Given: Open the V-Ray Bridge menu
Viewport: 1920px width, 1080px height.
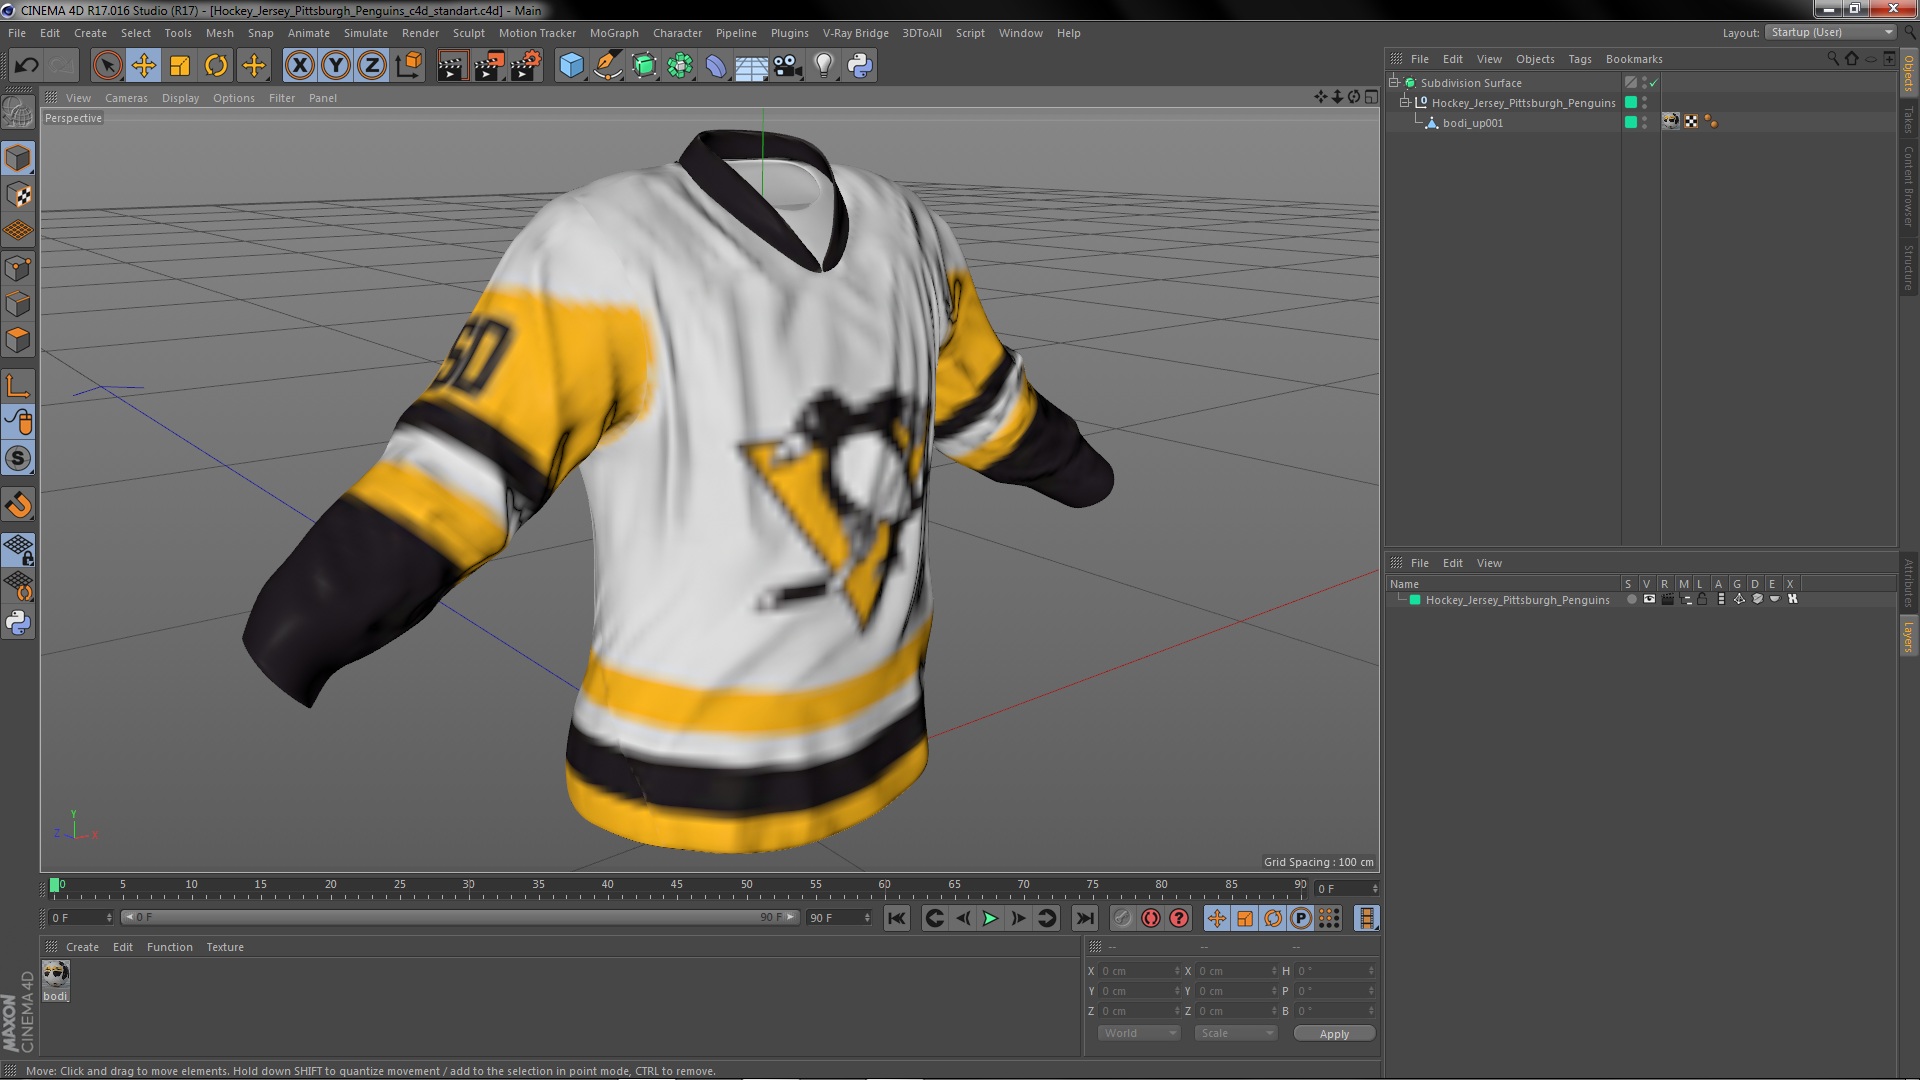Looking at the screenshot, I should [x=855, y=33].
